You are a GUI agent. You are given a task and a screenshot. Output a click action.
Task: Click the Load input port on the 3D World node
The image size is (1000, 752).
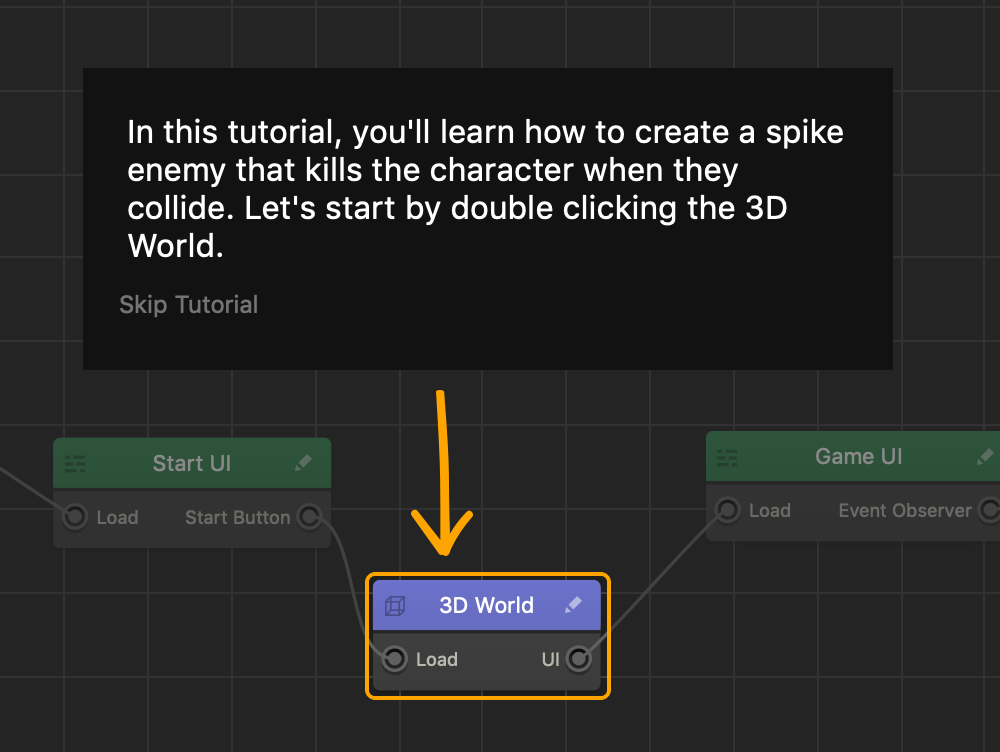coord(396,659)
